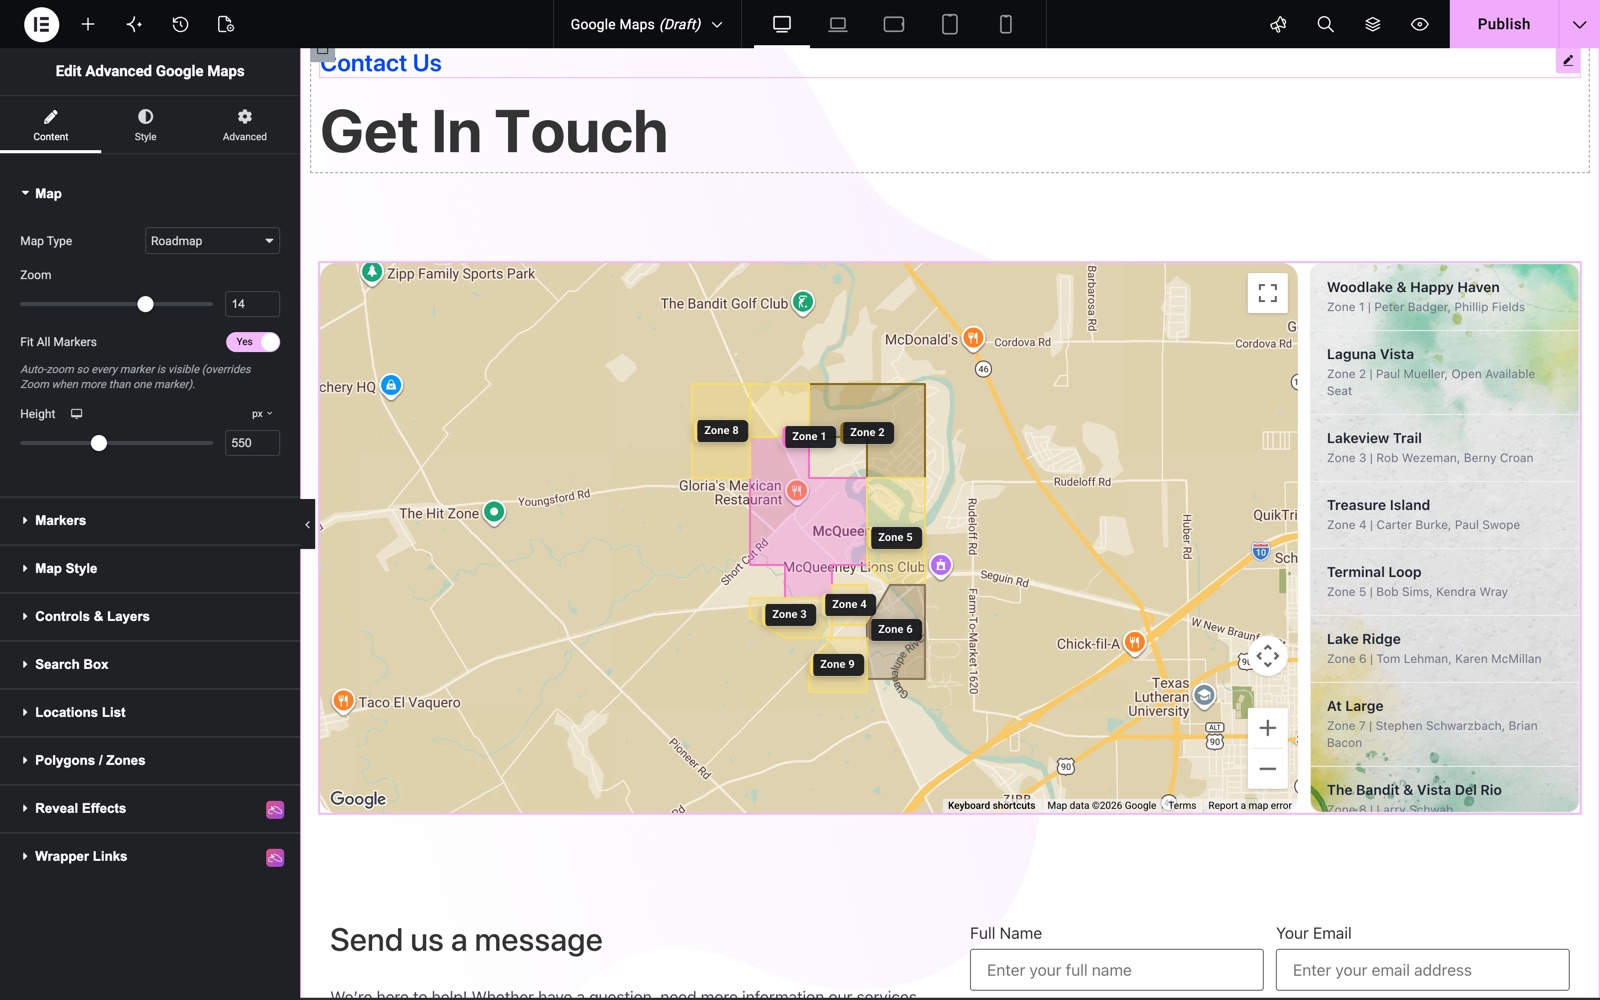Open the Google Maps (Draft) page dropdown
The width and height of the screenshot is (1600, 1000).
coord(646,24)
